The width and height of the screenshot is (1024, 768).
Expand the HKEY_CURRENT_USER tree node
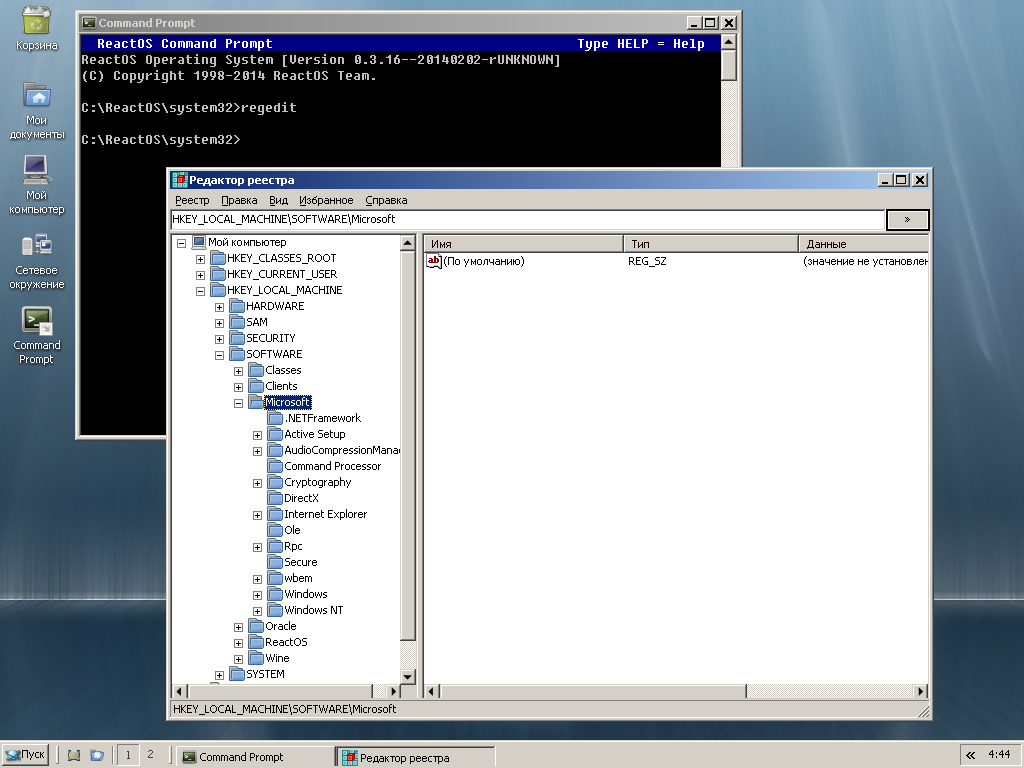[x=200, y=275]
